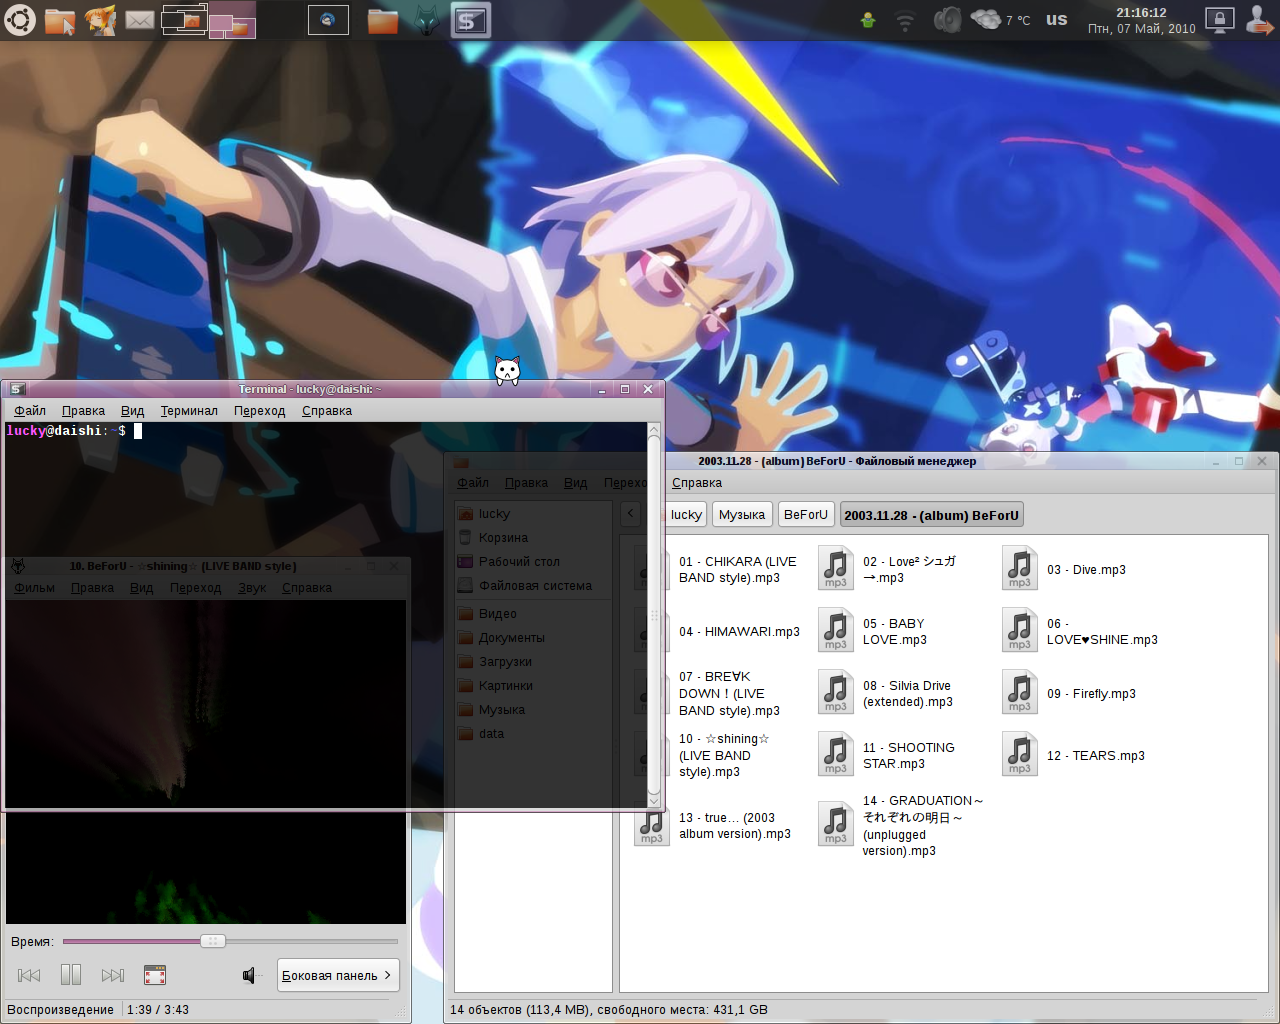Click the folder-with-cursor launcher in top panel

point(60,20)
